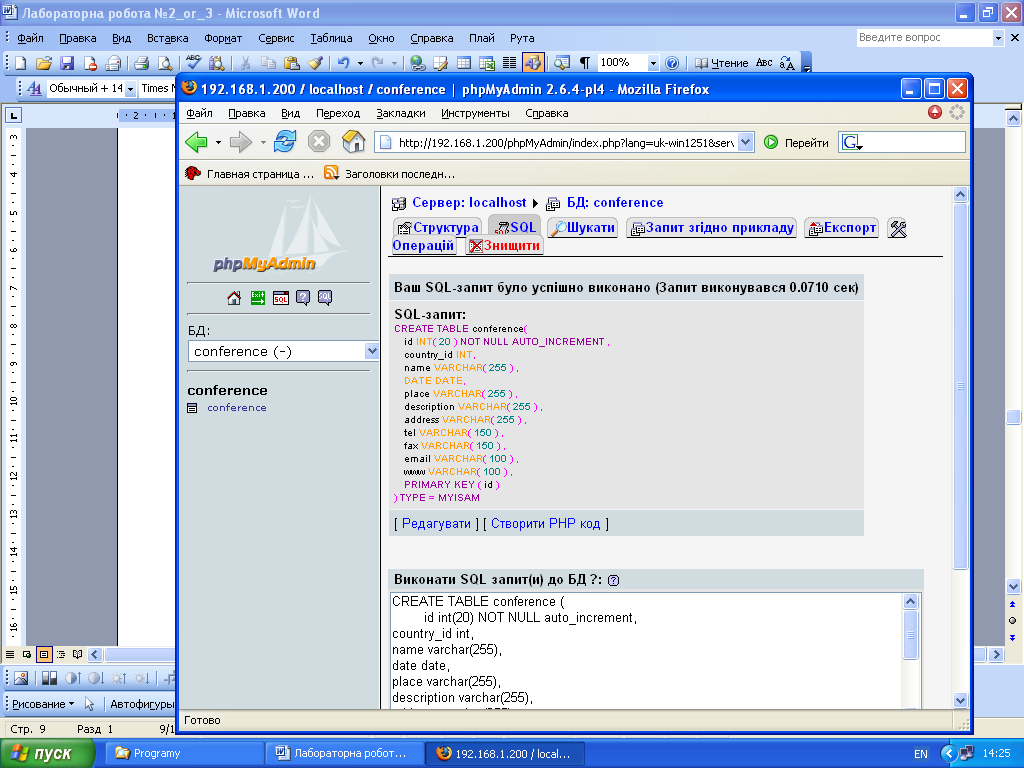Image resolution: width=1024 pixels, height=768 pixels.
Task: Click the Columns icon in Word toolbar
Action: [509, 63]
